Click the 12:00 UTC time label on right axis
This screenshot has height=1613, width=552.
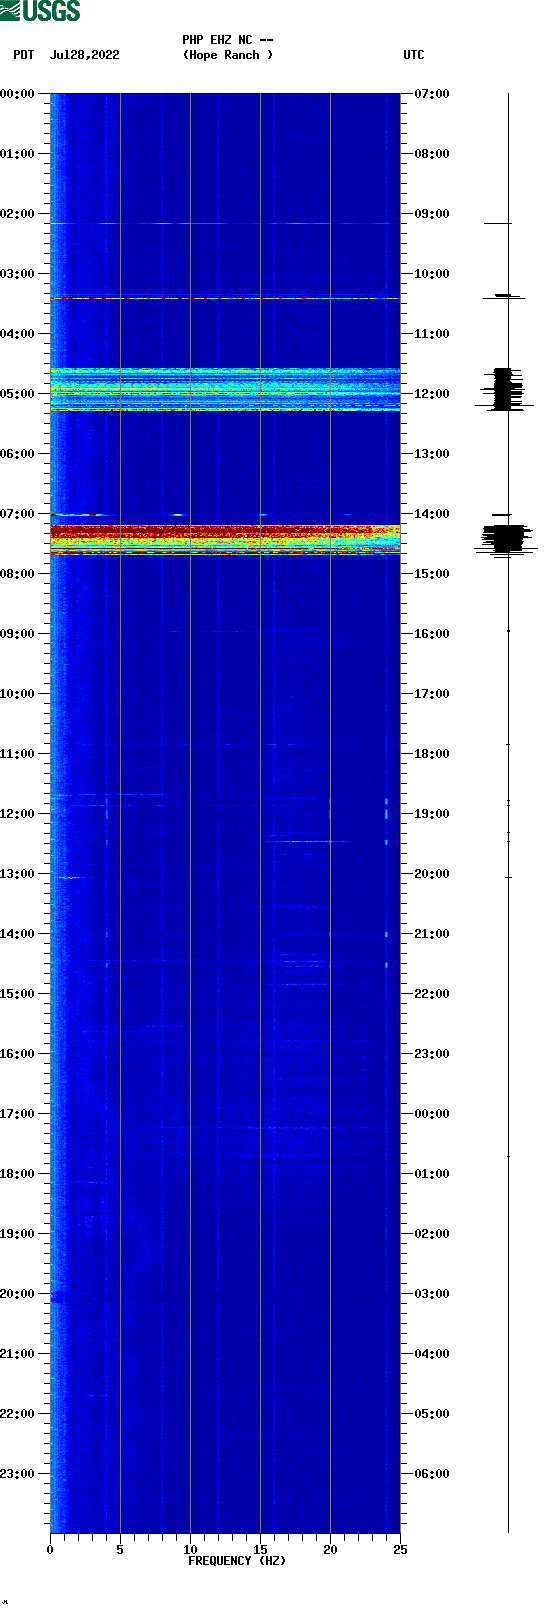pos(432,394)
